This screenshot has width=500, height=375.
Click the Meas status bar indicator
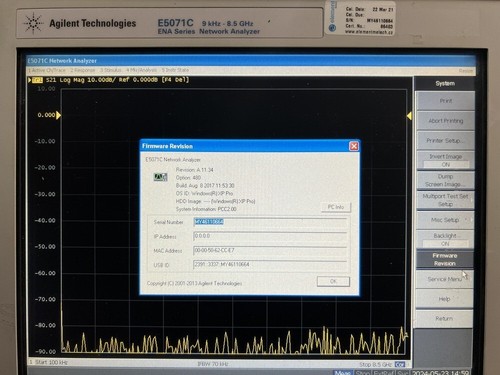coord(343,373)
